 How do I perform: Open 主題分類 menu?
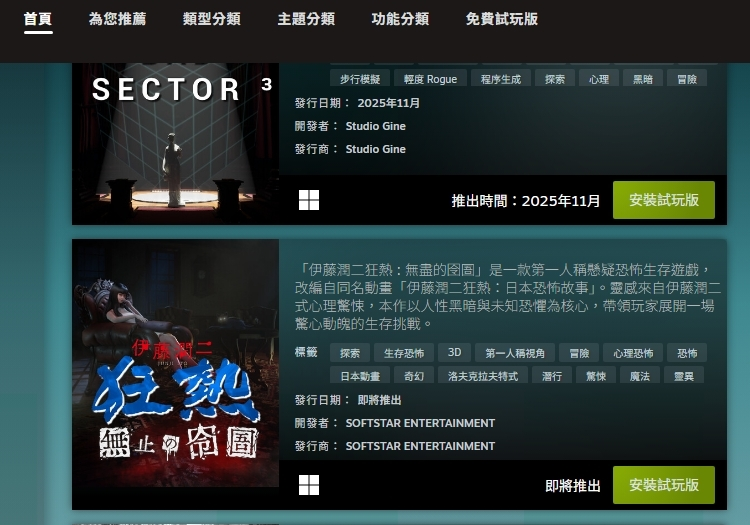pos(306,19)
